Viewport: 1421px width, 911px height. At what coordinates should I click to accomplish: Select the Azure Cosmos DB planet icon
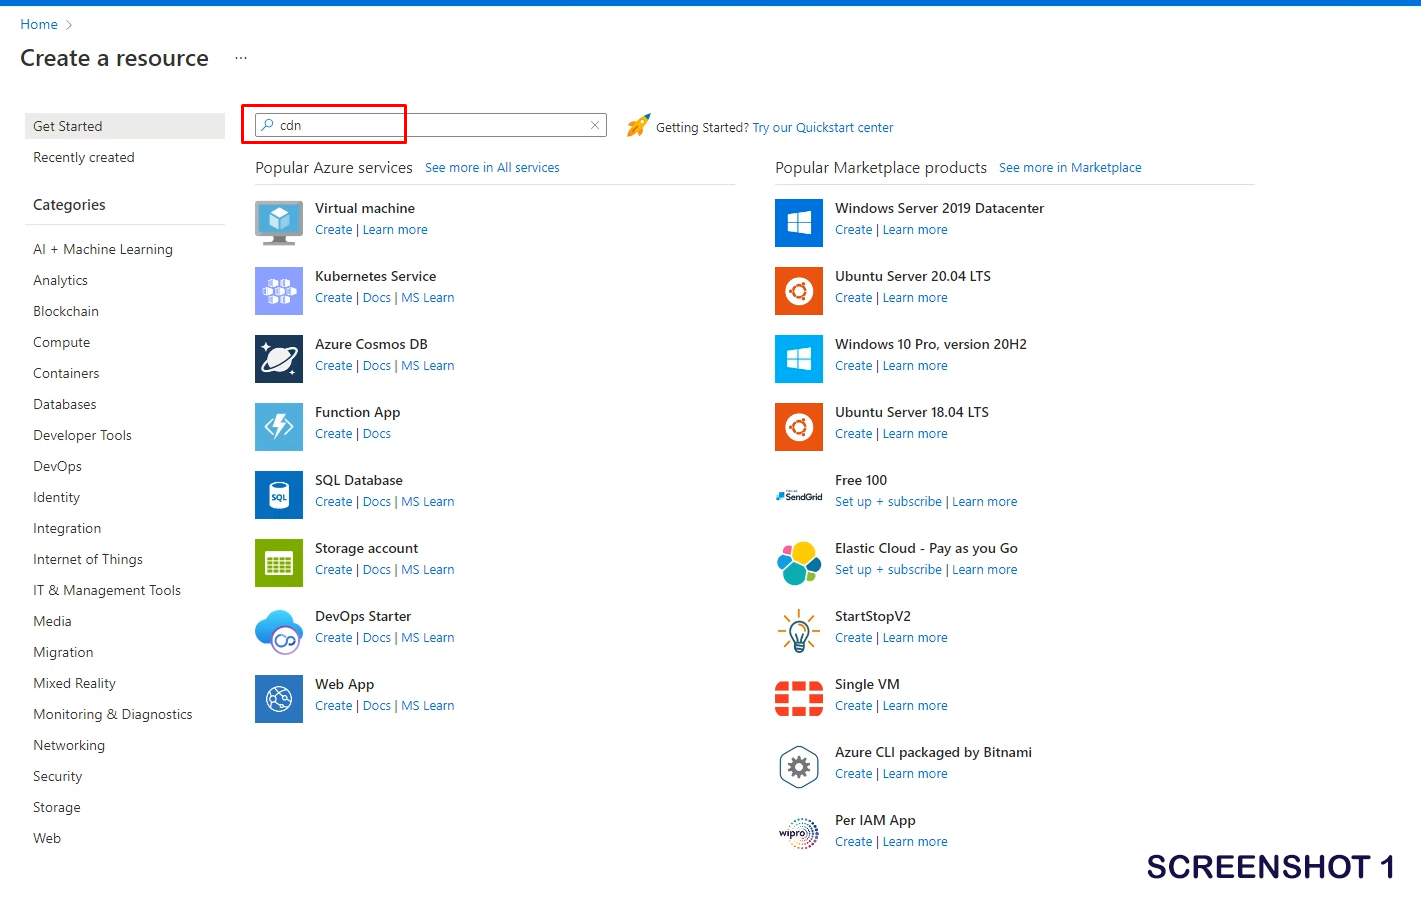pyautogui.click(x=279, y=359)
